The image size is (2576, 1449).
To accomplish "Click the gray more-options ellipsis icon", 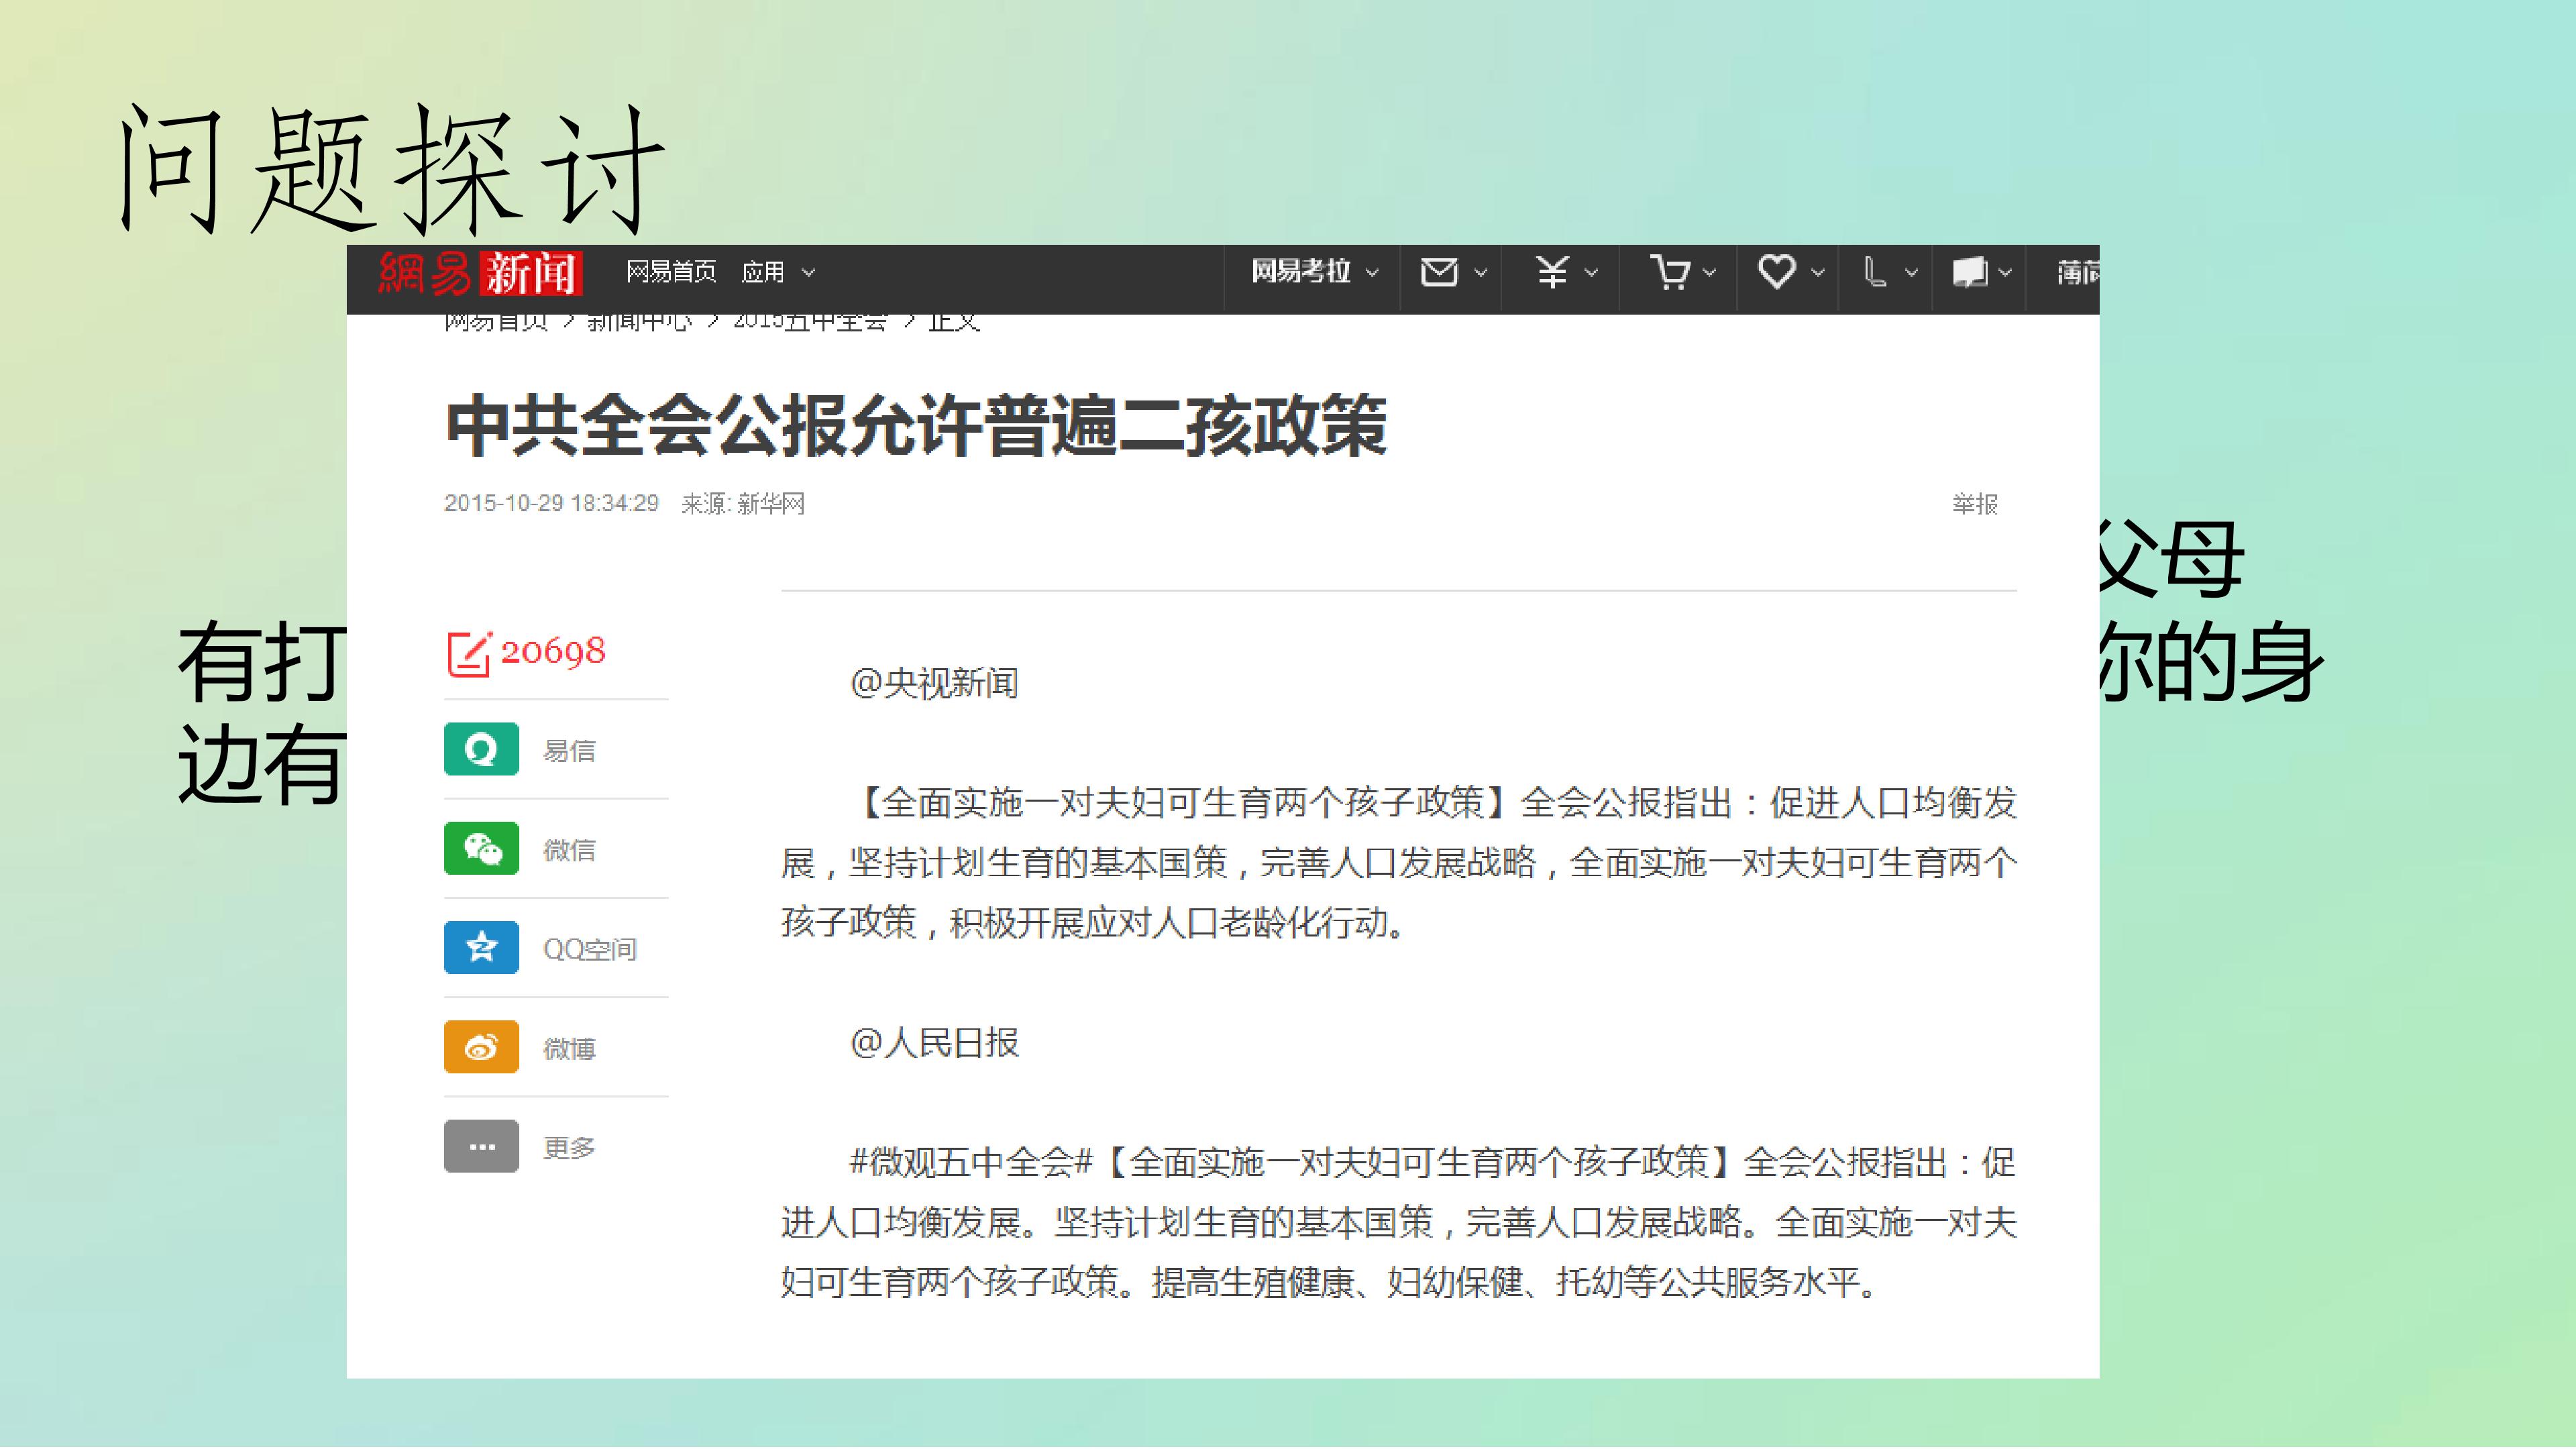I will 481,1146.
